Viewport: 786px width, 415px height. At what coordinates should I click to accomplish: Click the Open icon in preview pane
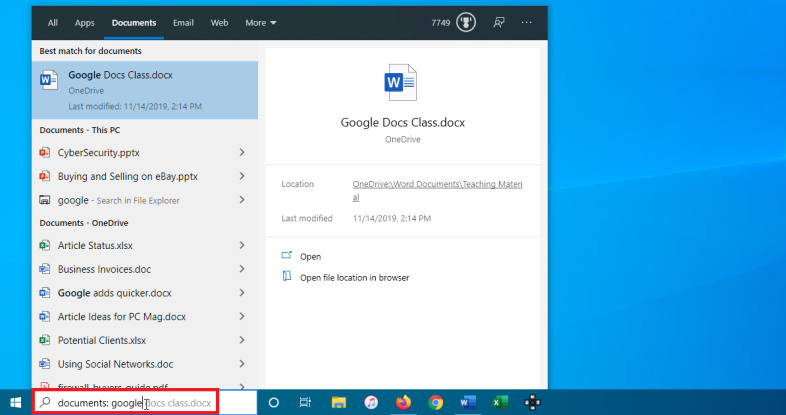(x=287, y=256)
